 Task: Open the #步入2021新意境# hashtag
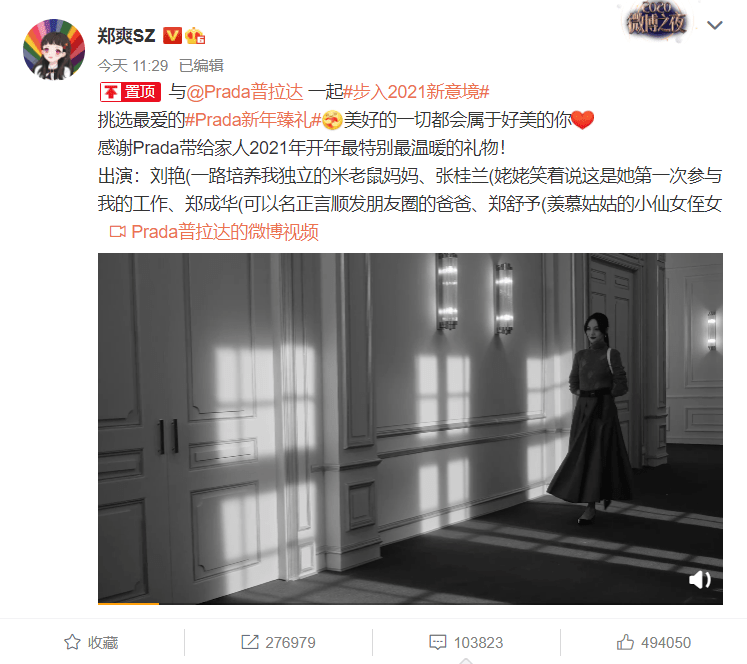tap(416, 92)
